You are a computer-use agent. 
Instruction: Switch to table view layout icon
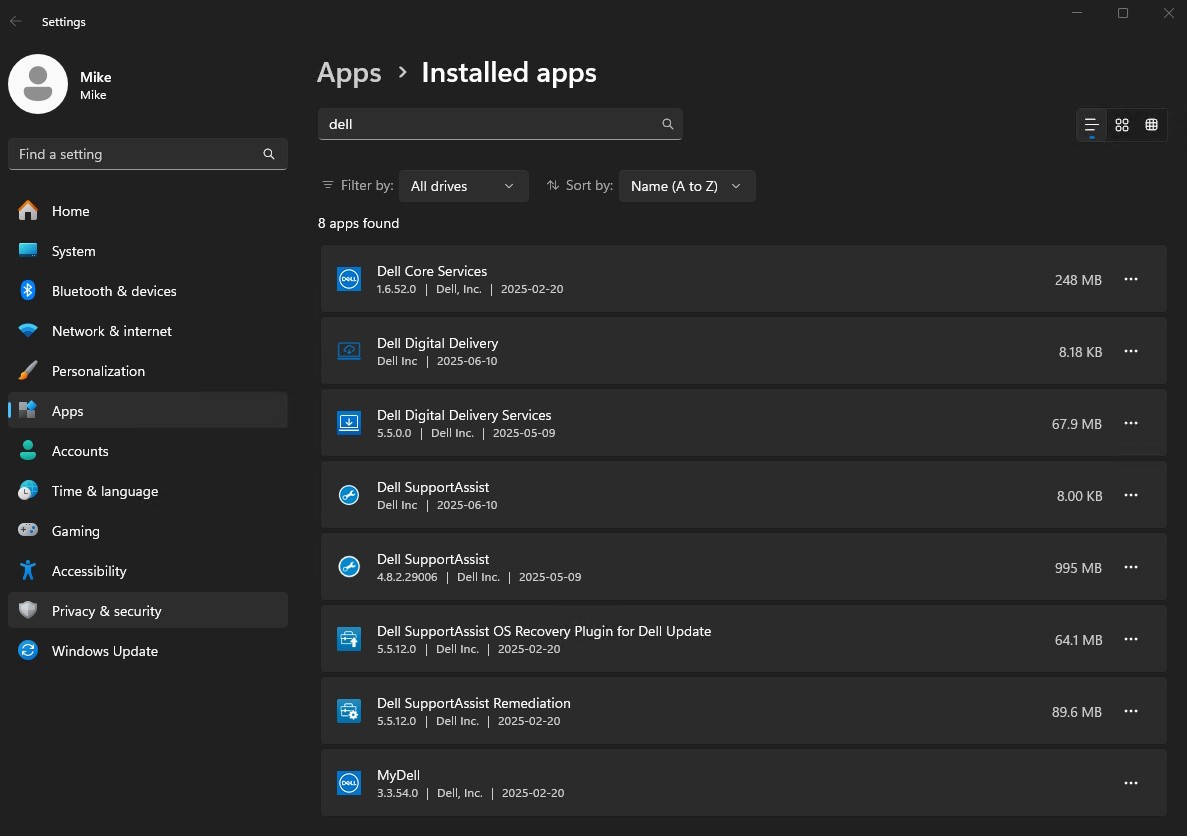click(x=1152, y=125)
